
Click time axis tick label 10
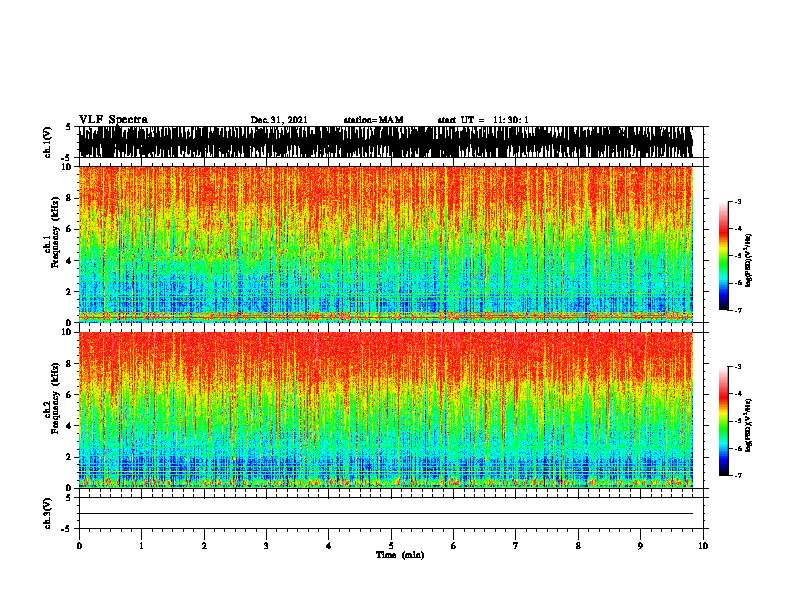point(703,546)
